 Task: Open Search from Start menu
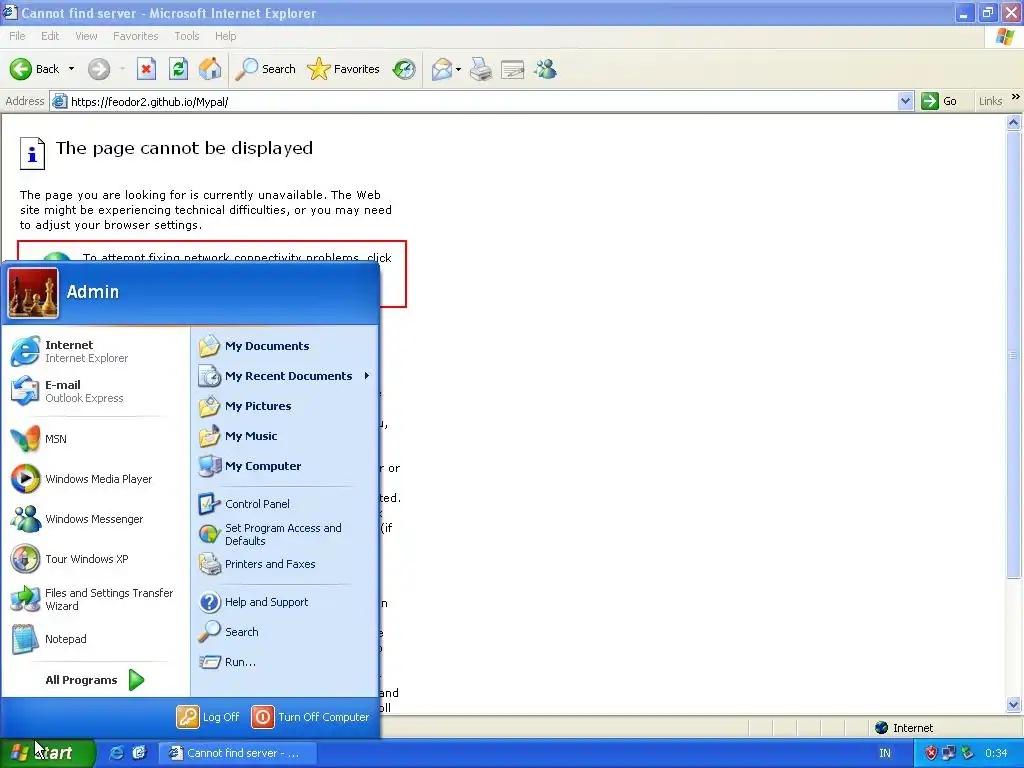[285, 632]
